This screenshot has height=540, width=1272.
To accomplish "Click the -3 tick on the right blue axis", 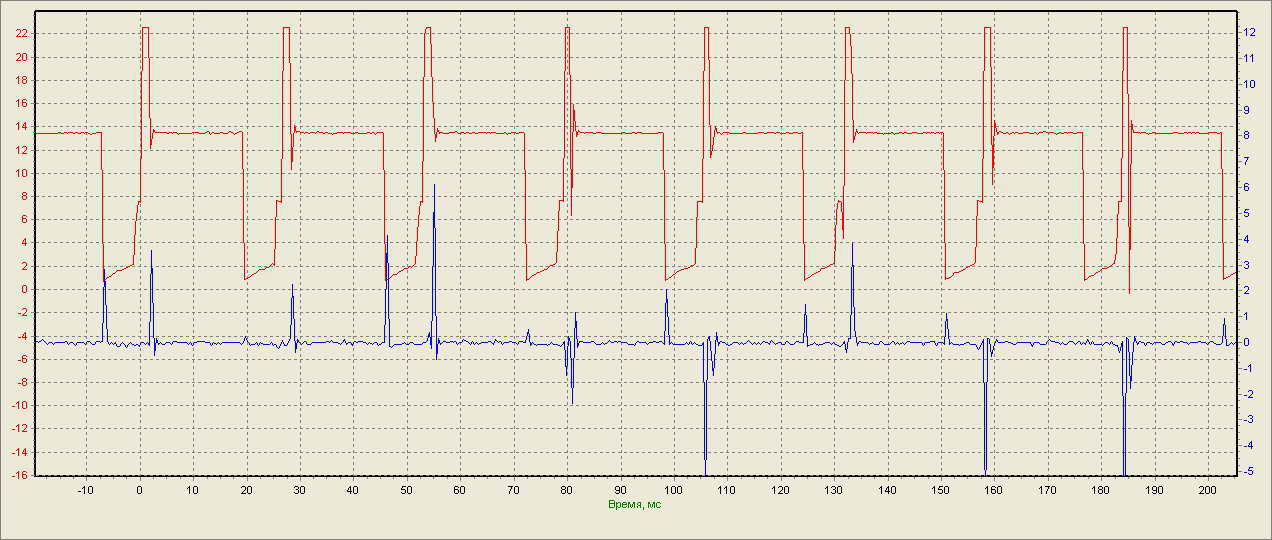I will 1248,419.
